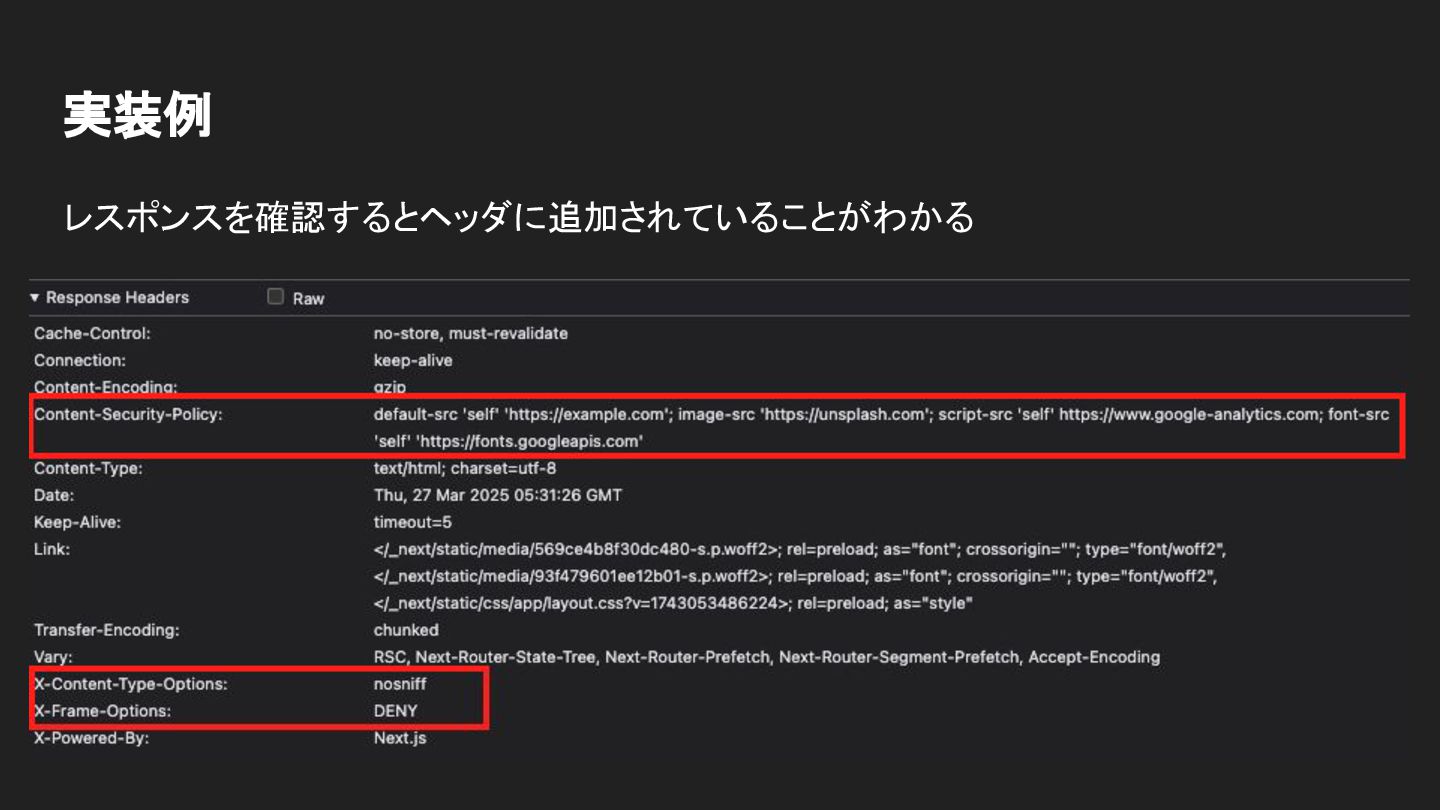
Task: Click the Link line with 569ce4b8f30dc480-s.p.woff2
Action: click(x=800, y=549)
